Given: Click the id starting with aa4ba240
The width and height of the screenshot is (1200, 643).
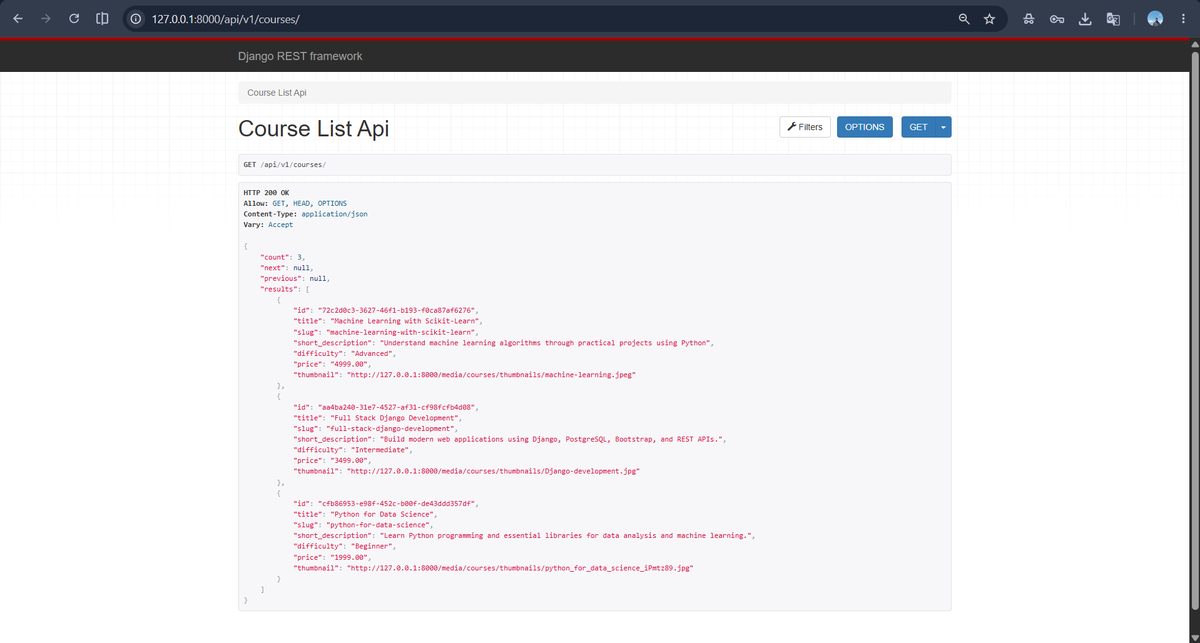Looking at the screenshot, I should click(x=398, y=408).
